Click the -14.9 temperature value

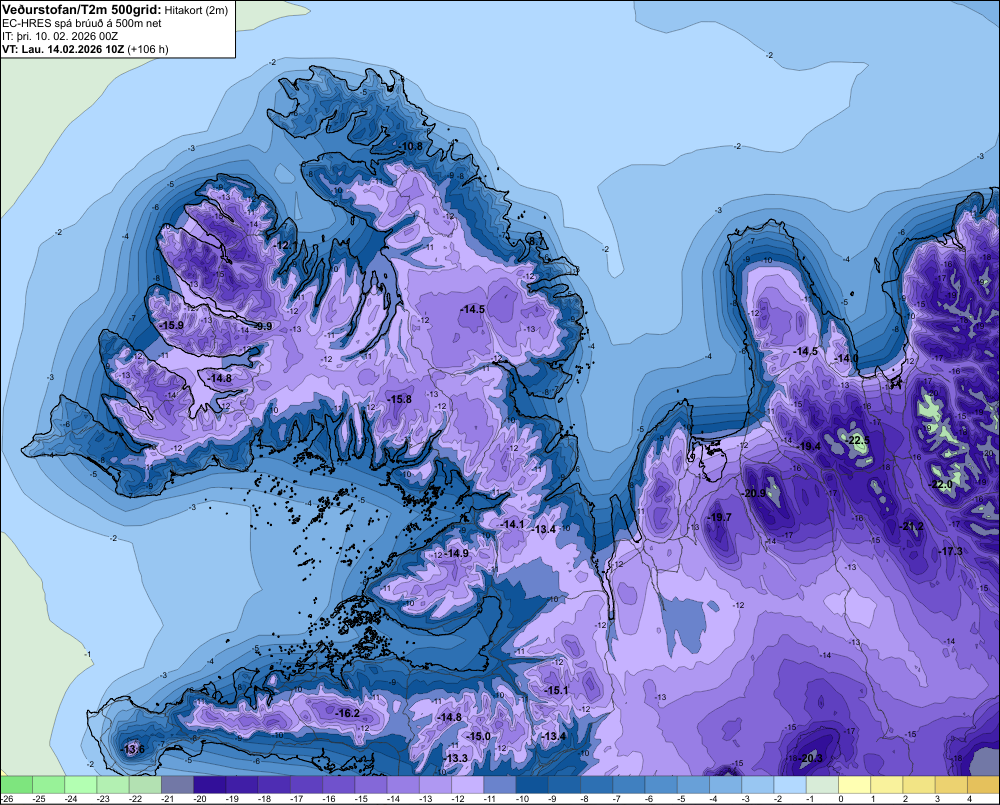457,553
